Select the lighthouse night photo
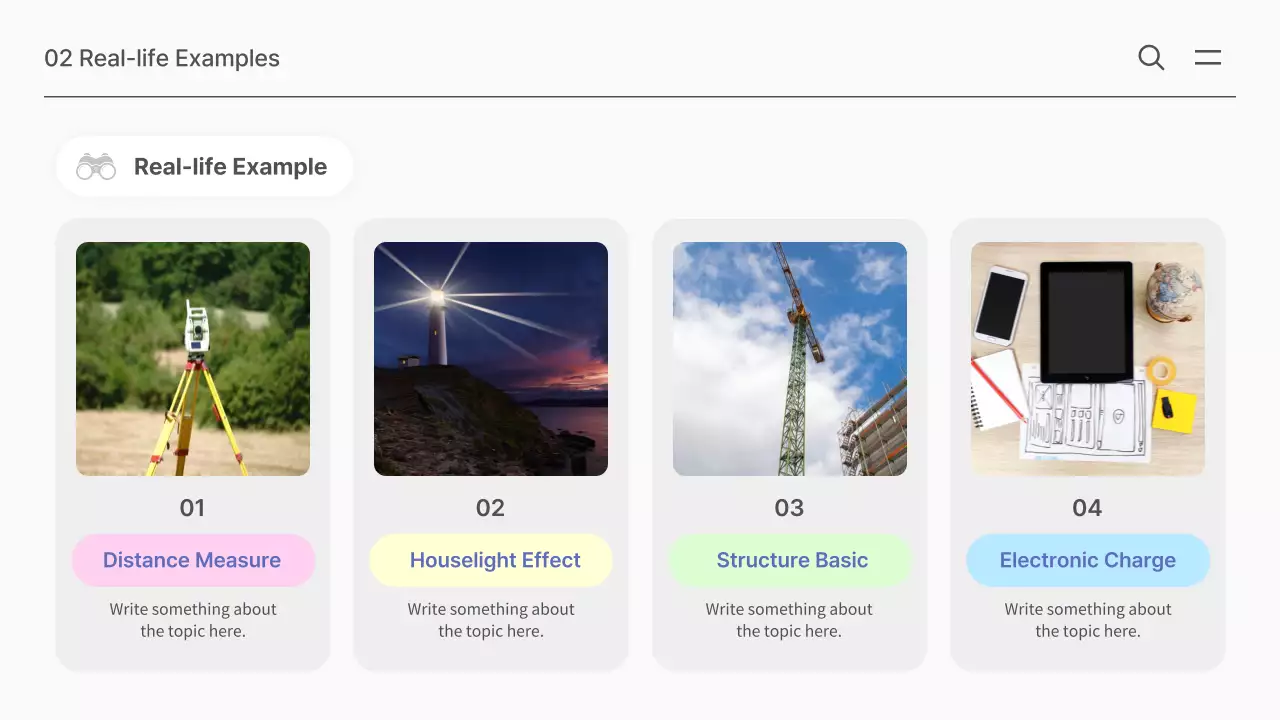This screenshot has height=720, width=1280. tap(491, 359)
